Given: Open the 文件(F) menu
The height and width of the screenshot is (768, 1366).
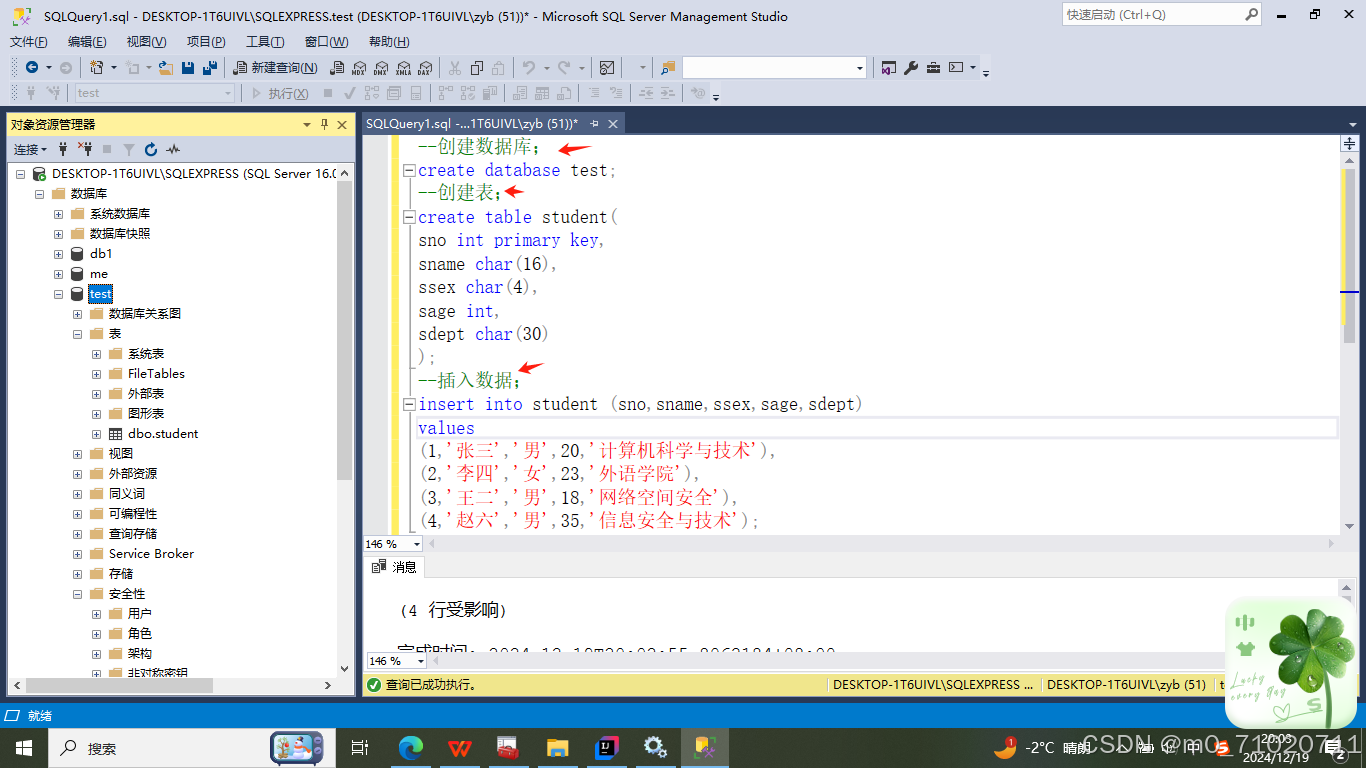Looking at the screenshot, I should pos(29,41).
